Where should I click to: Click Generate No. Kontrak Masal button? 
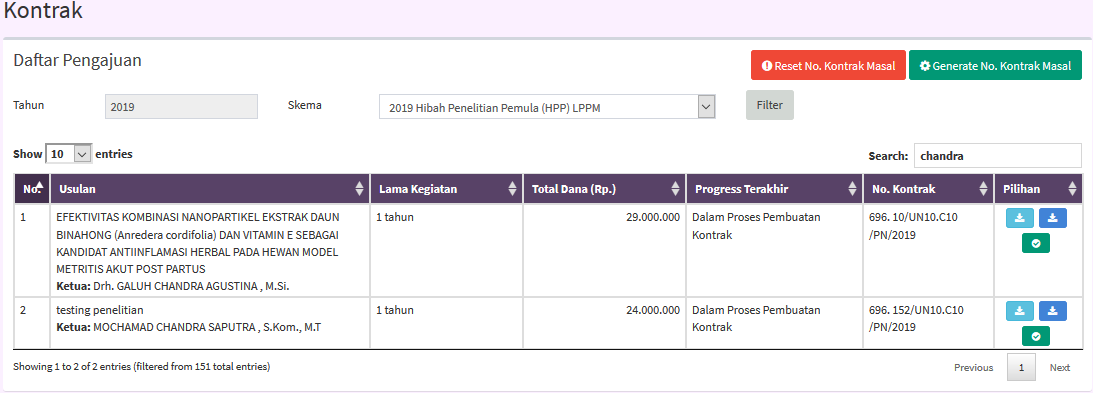click(x=995, y=66)
